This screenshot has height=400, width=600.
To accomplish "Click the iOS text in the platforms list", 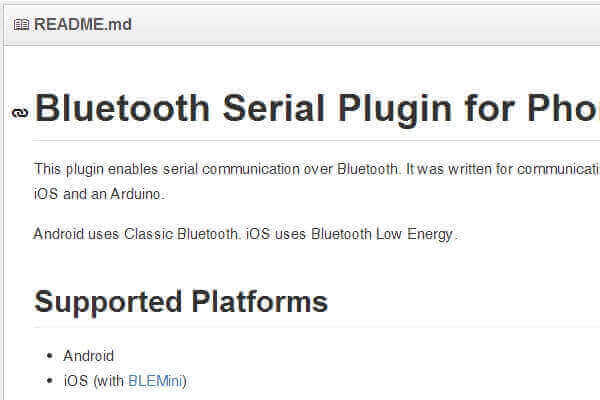I will coord(76,380).
